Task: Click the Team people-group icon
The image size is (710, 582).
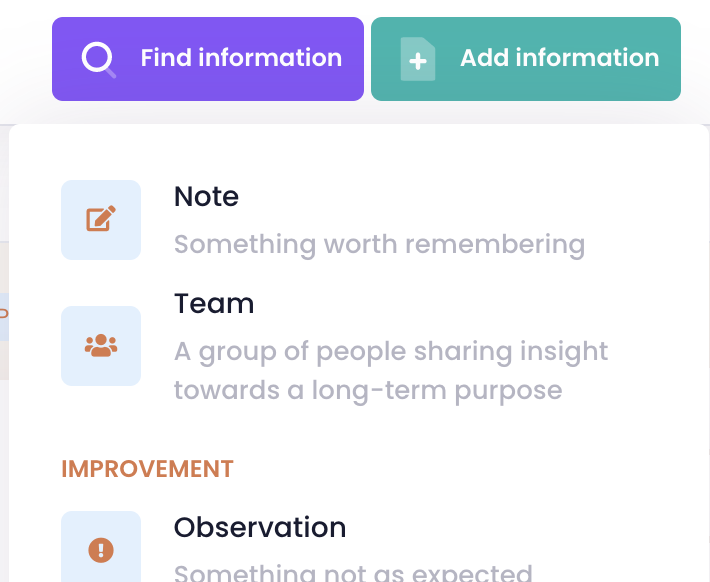Action: (101, 345)
